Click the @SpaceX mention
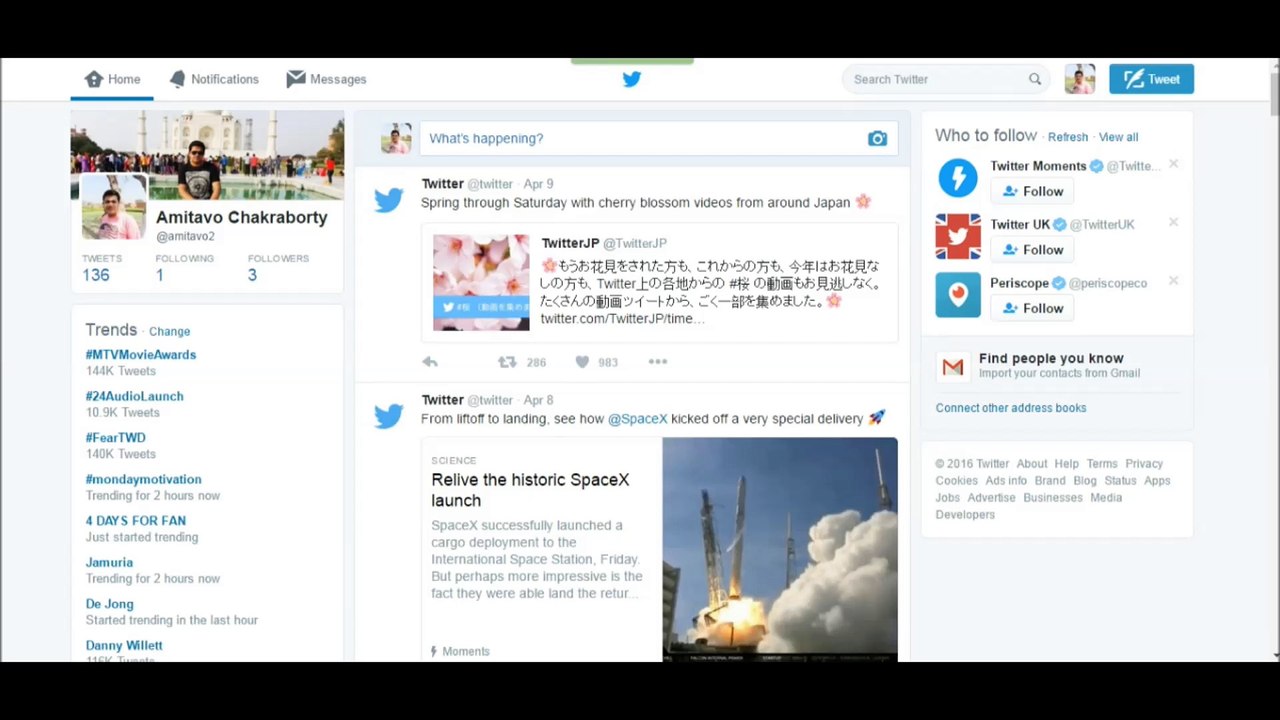The width and height of the screenshot is (1280, 720). click(637, 418)
